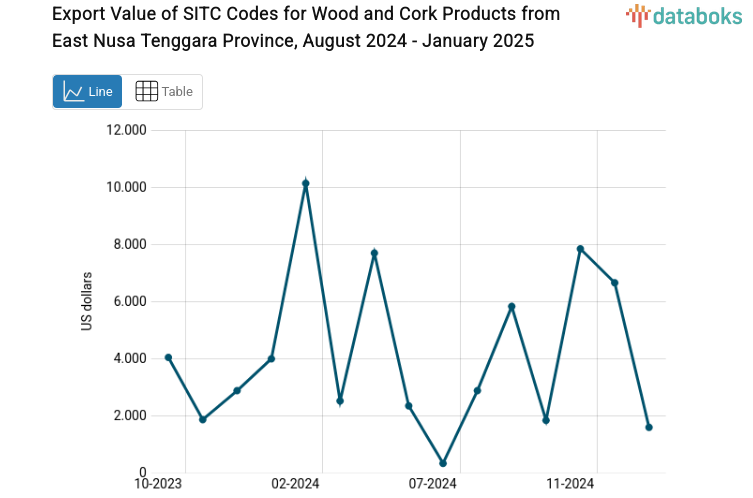Click the highest data point above 10.000
Screen dimensions: 753x498
(306, 184)
